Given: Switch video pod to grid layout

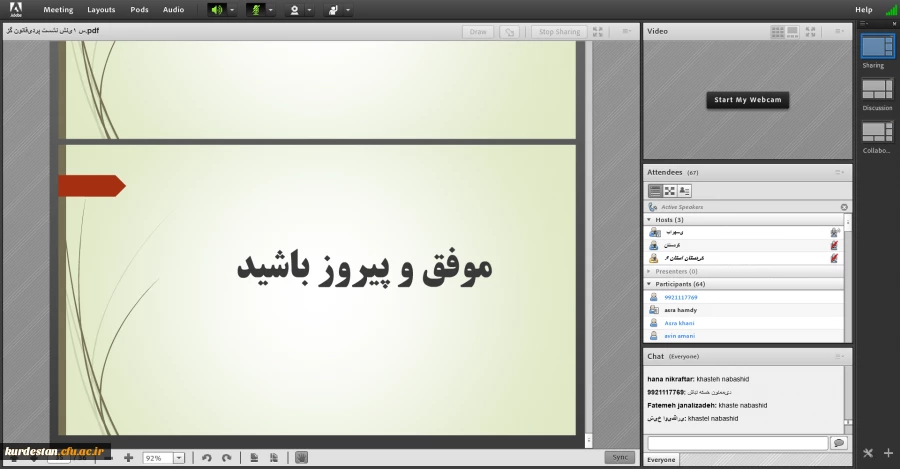Looking at the screenshot, I should [x=777, y=32].
